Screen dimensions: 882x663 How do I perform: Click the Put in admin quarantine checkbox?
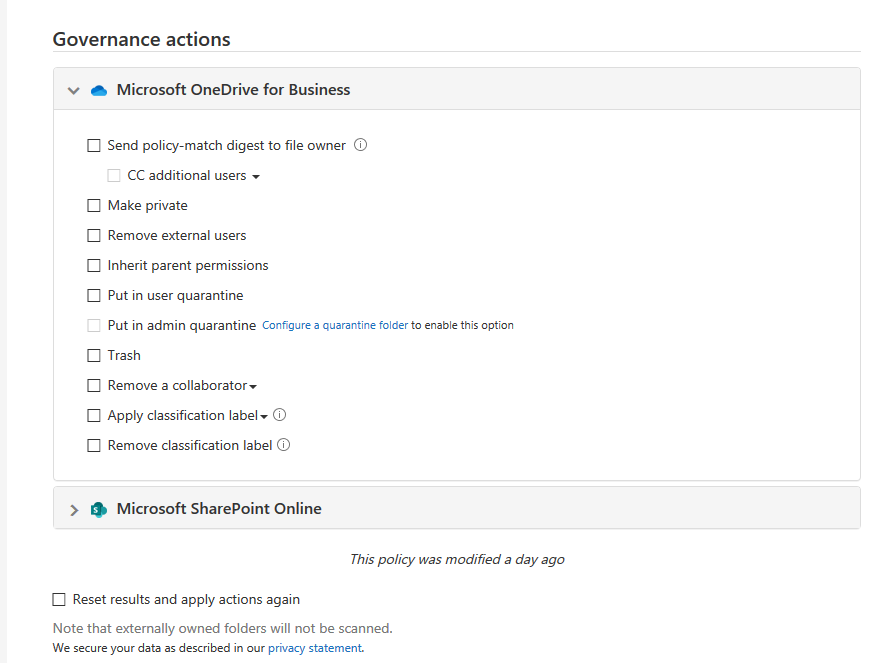click(94, 326)
